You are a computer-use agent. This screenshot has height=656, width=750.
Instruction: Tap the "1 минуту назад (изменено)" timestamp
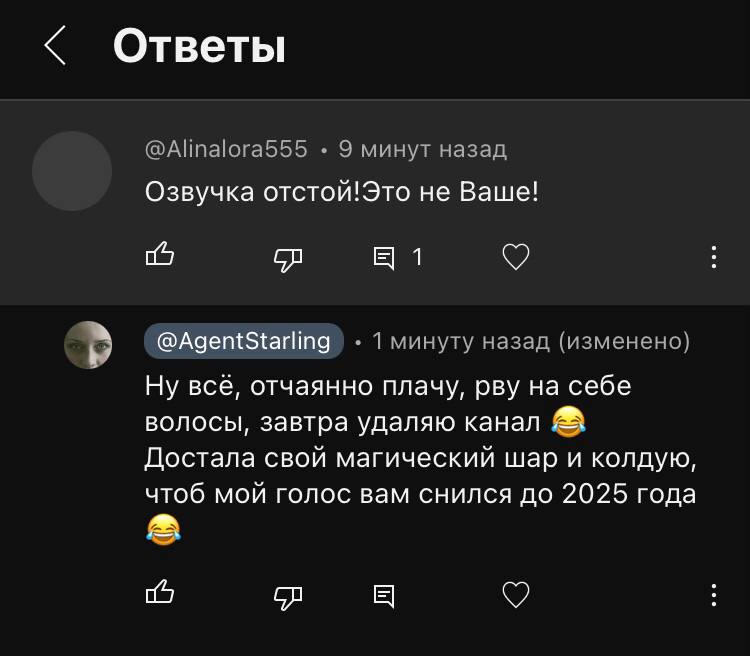[x=530, y=341]
